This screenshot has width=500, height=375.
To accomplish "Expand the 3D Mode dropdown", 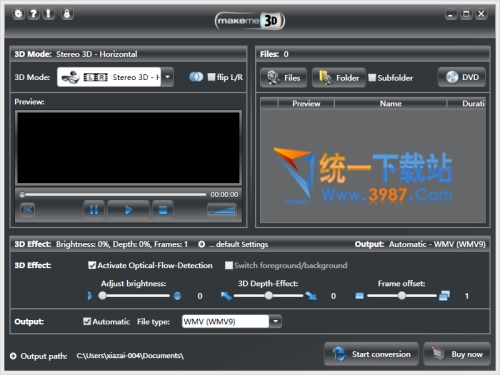I will 168,77.
